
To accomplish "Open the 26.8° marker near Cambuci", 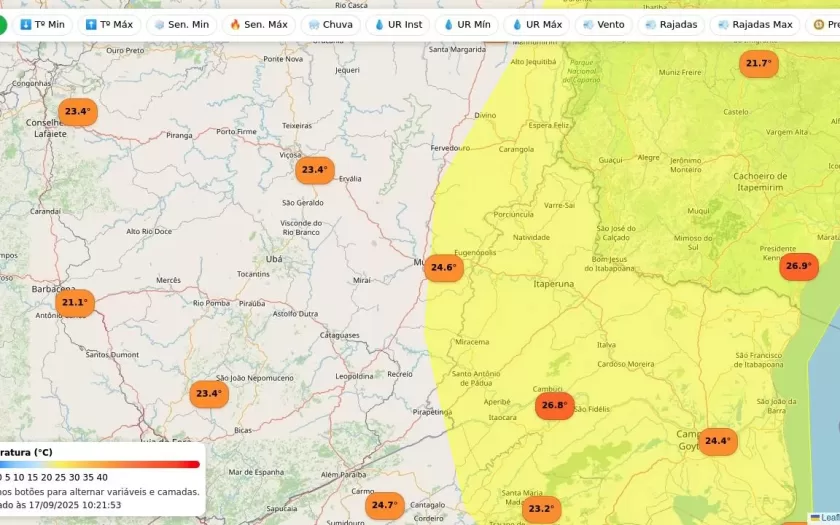I will click(x=554, y=405).
